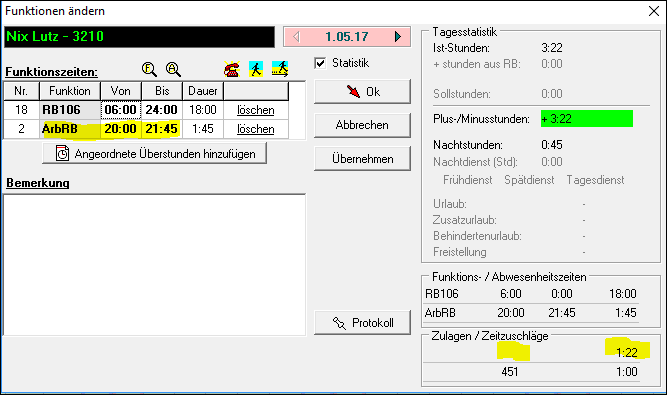Image resolution: width=667 pixels, height=395 pixels.
Task: Click the walking person with arrow icon
Action: pos(280,69)
